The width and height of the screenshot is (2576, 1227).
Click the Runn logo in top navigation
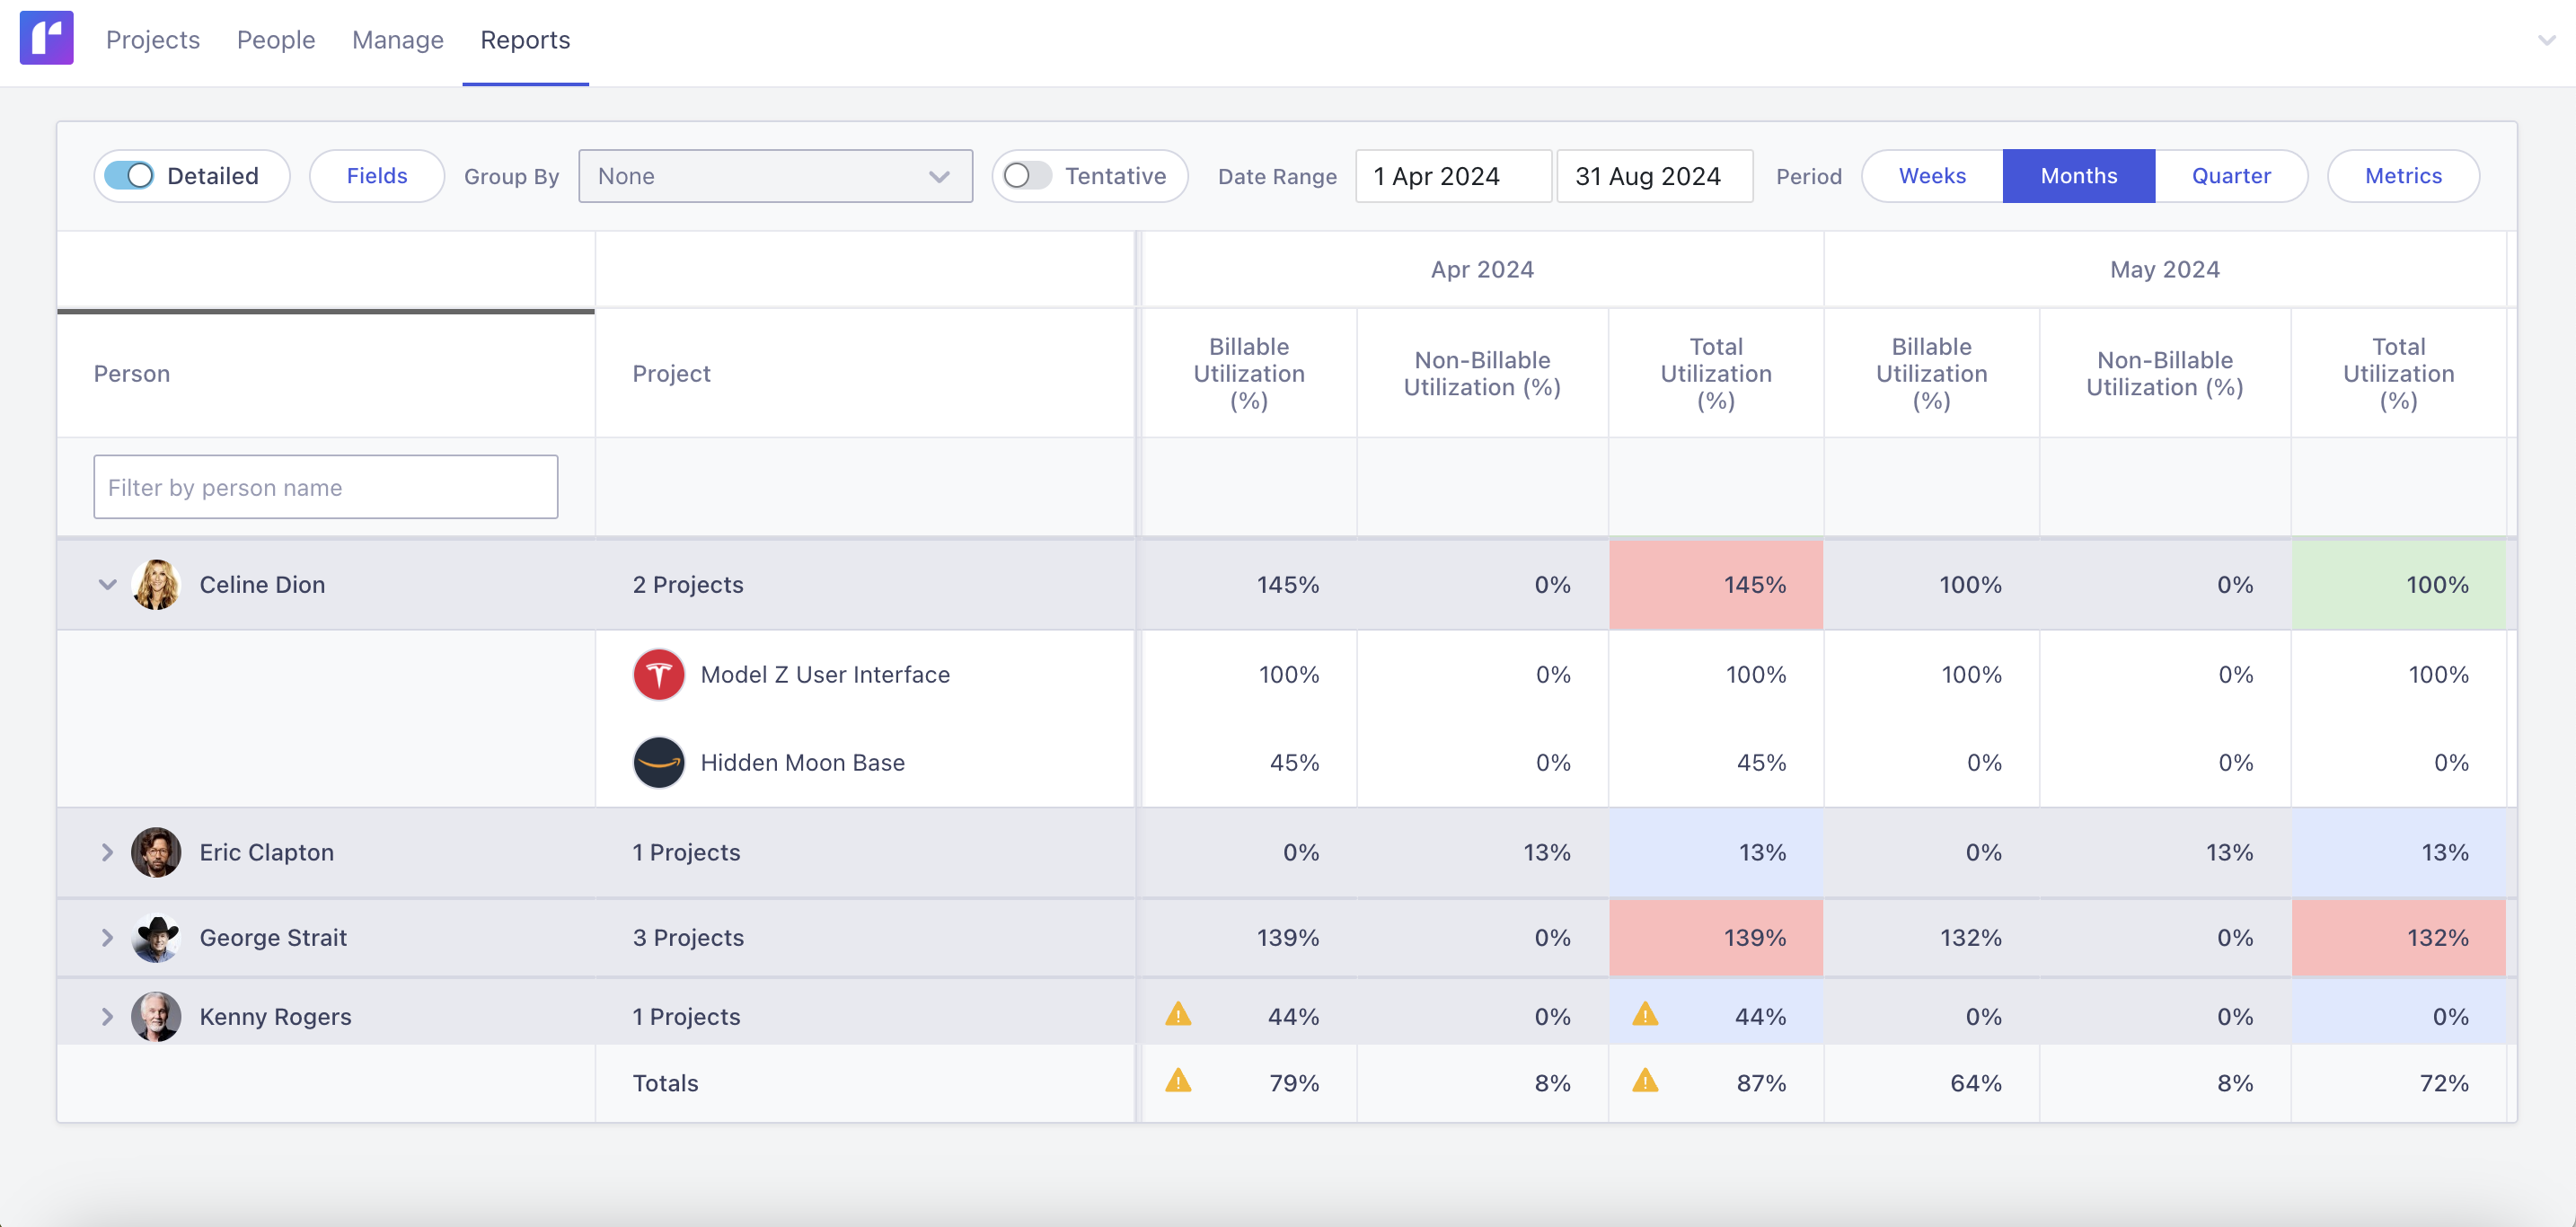tap(46, 37)
